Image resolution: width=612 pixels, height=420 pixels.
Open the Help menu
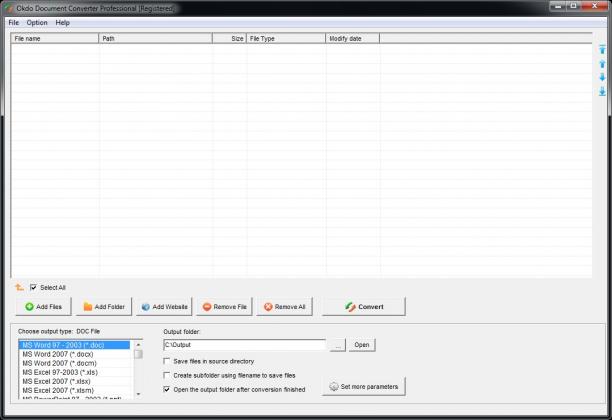[62, 23]
